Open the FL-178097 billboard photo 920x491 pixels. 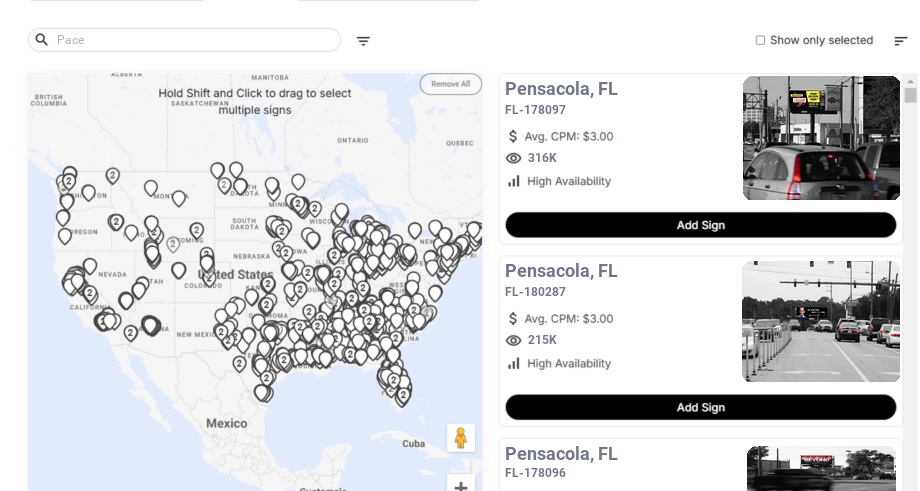point(821,138)
